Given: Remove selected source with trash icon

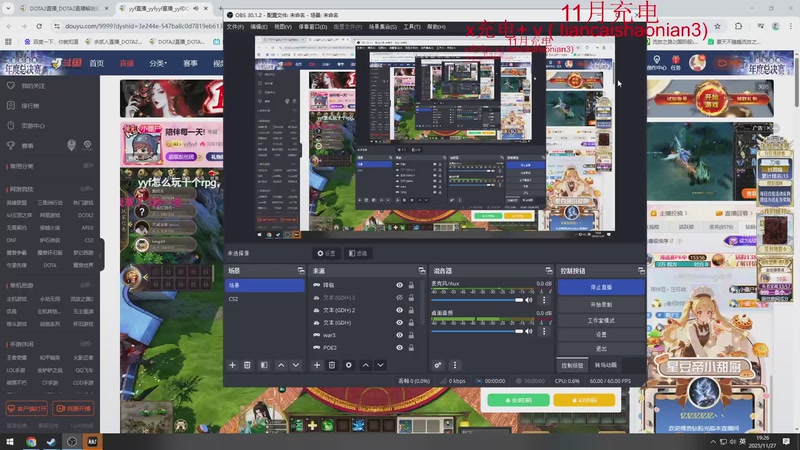Looking at the screenshot, I should click(x=332, y=365).
